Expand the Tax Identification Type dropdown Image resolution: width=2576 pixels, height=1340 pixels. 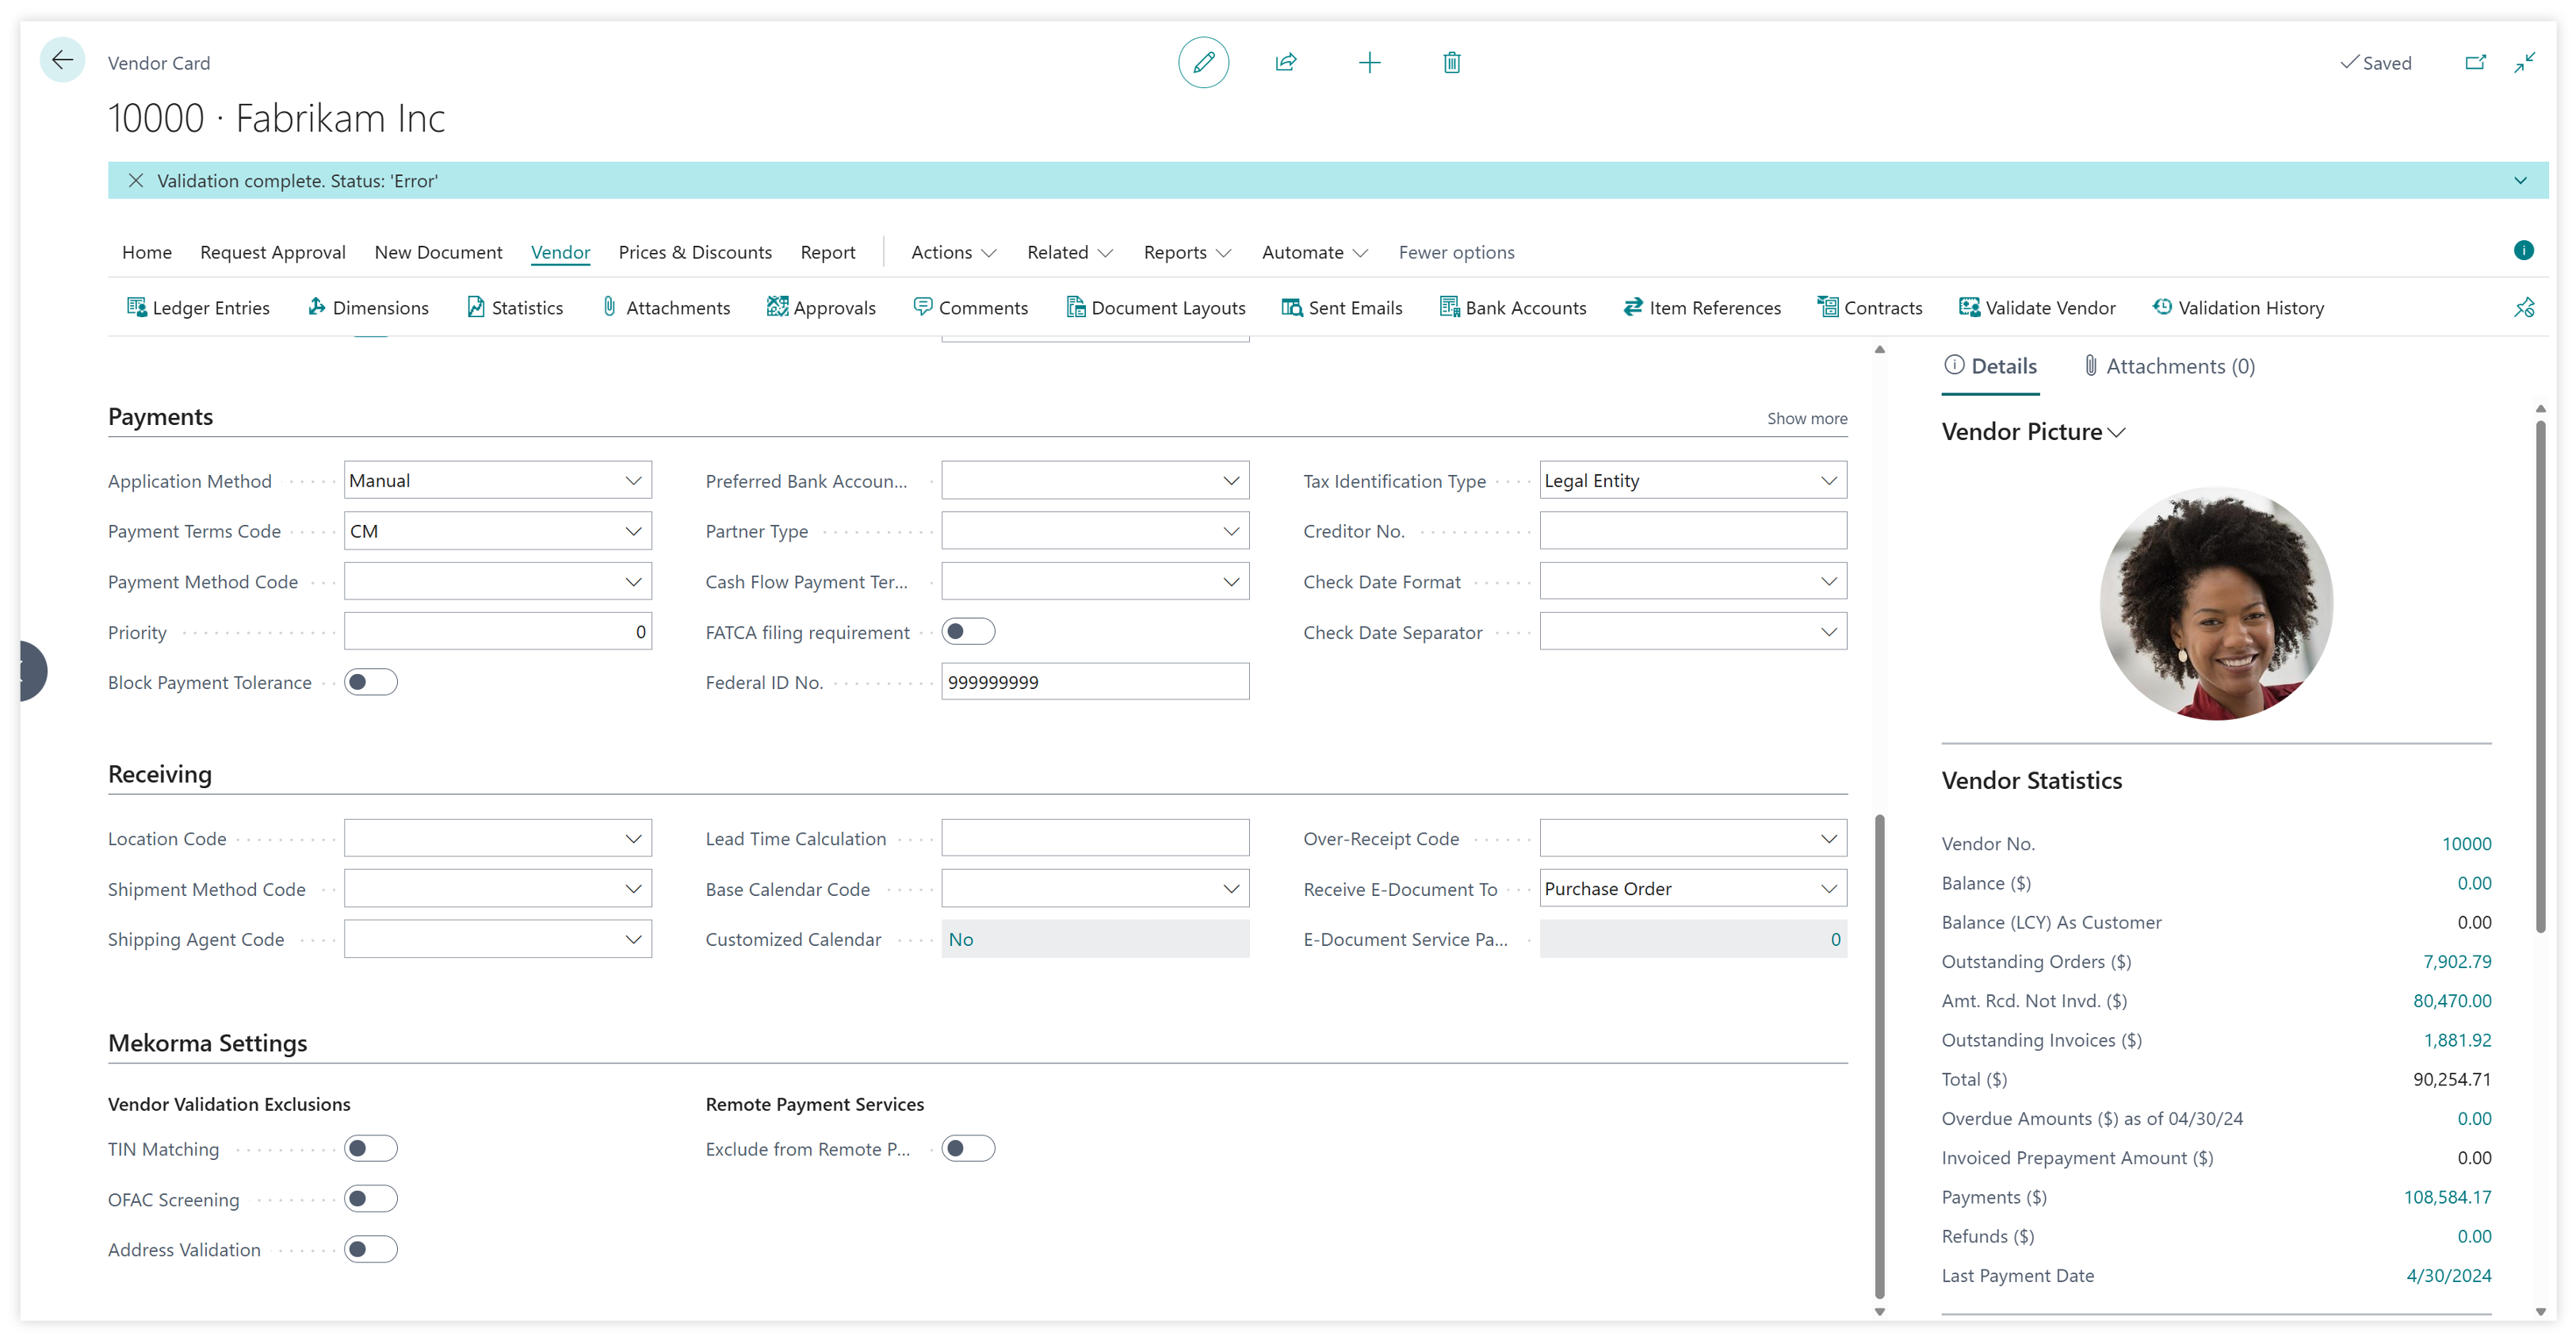pos(1829,480)
